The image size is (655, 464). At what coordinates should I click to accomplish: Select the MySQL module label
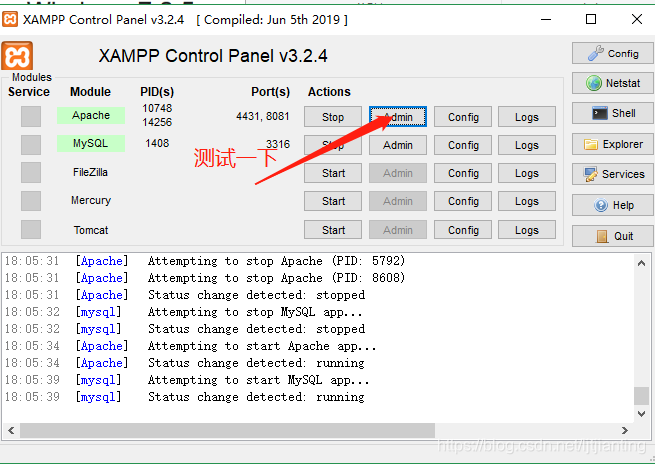click(x=91, y=143)
